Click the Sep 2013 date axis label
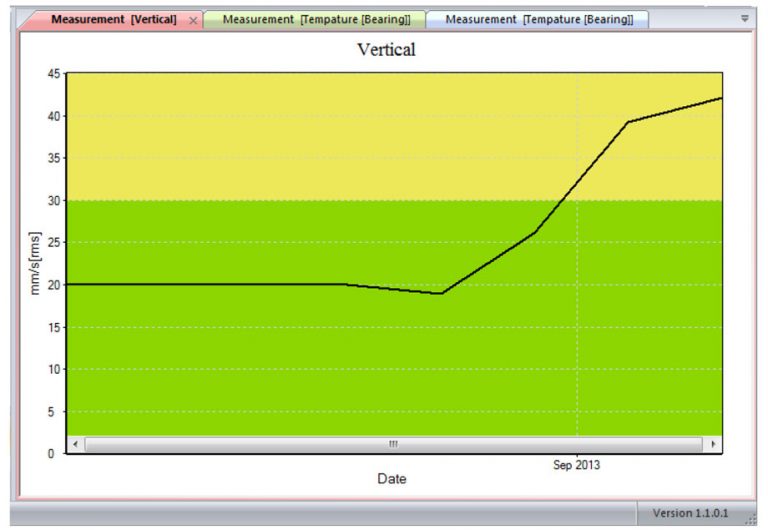 (578, 465)
